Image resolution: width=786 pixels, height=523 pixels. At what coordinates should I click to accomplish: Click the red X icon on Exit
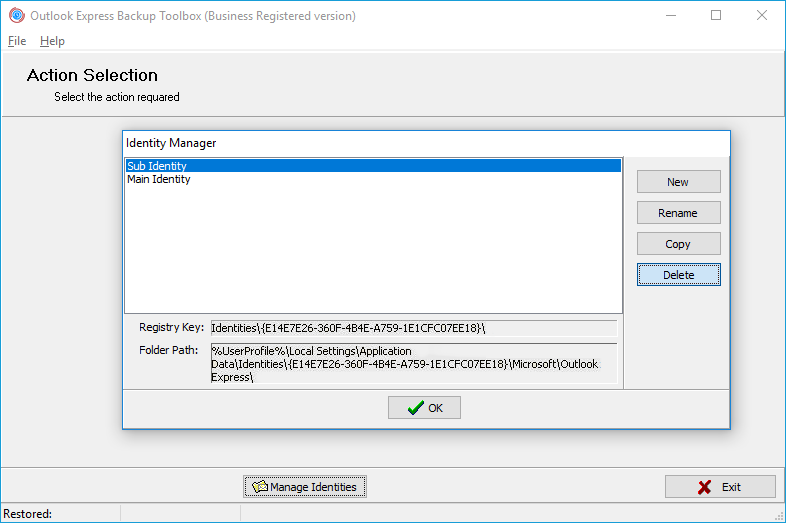click(x=705, y=487)
